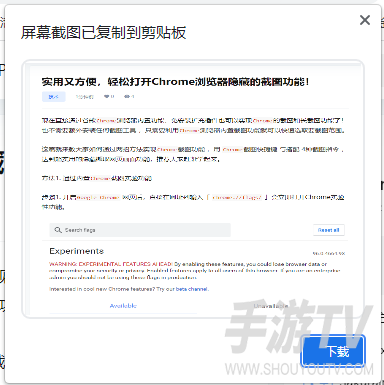Click the dialog title 屏幕截图已复制到剪贴板
The height and width of the screenshot is (385, 384).
[x=103, y=33]
